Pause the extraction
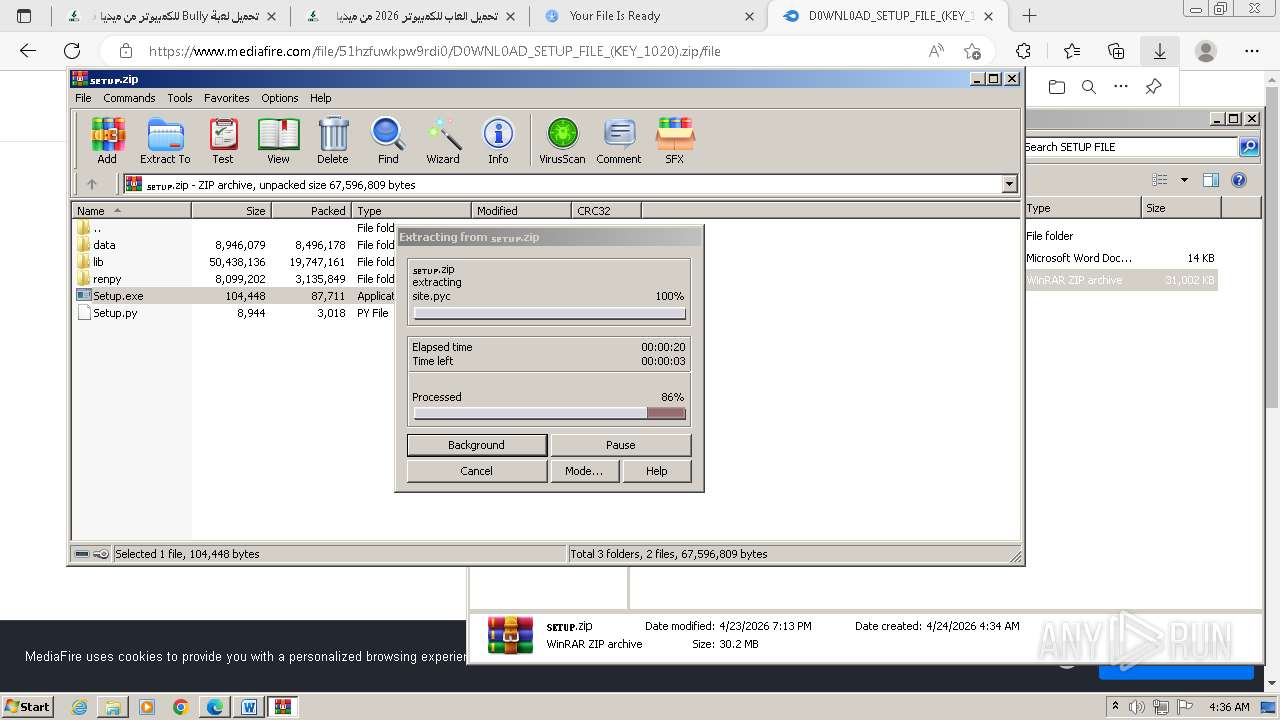 coord(620,445)
